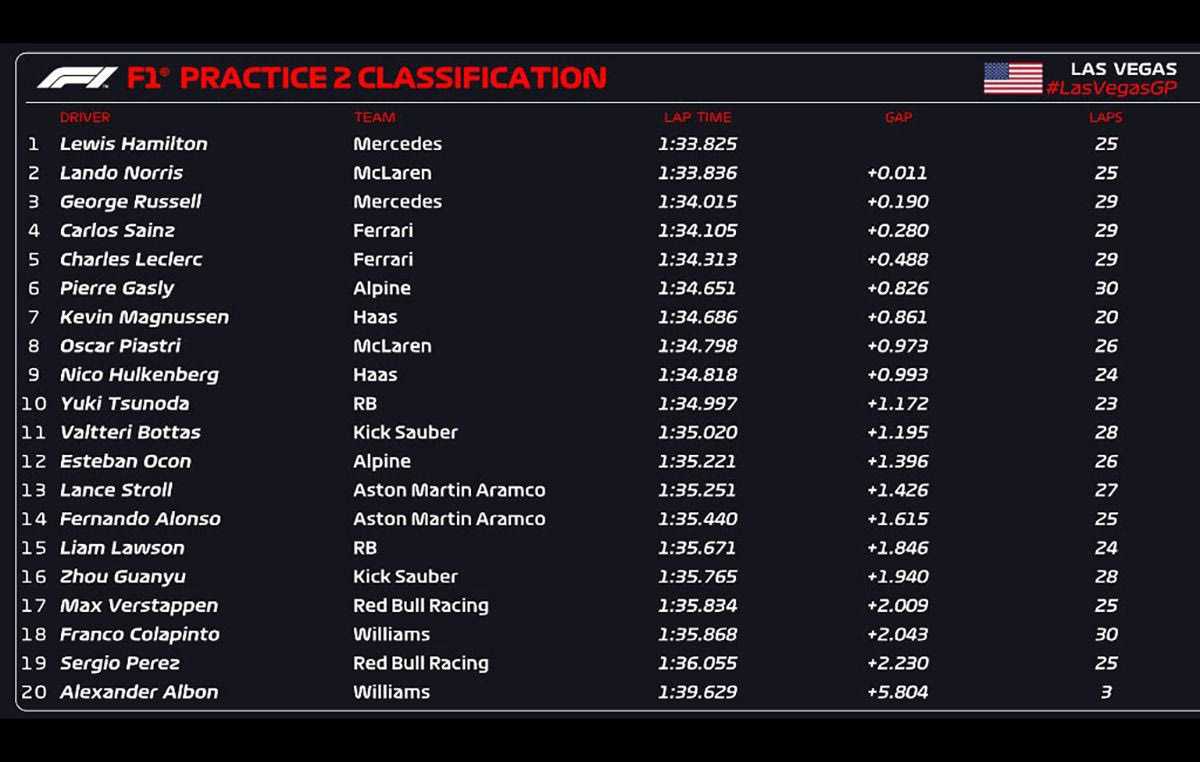Click Pierre Gasly's 30 laps count

tap(1105, 288)
